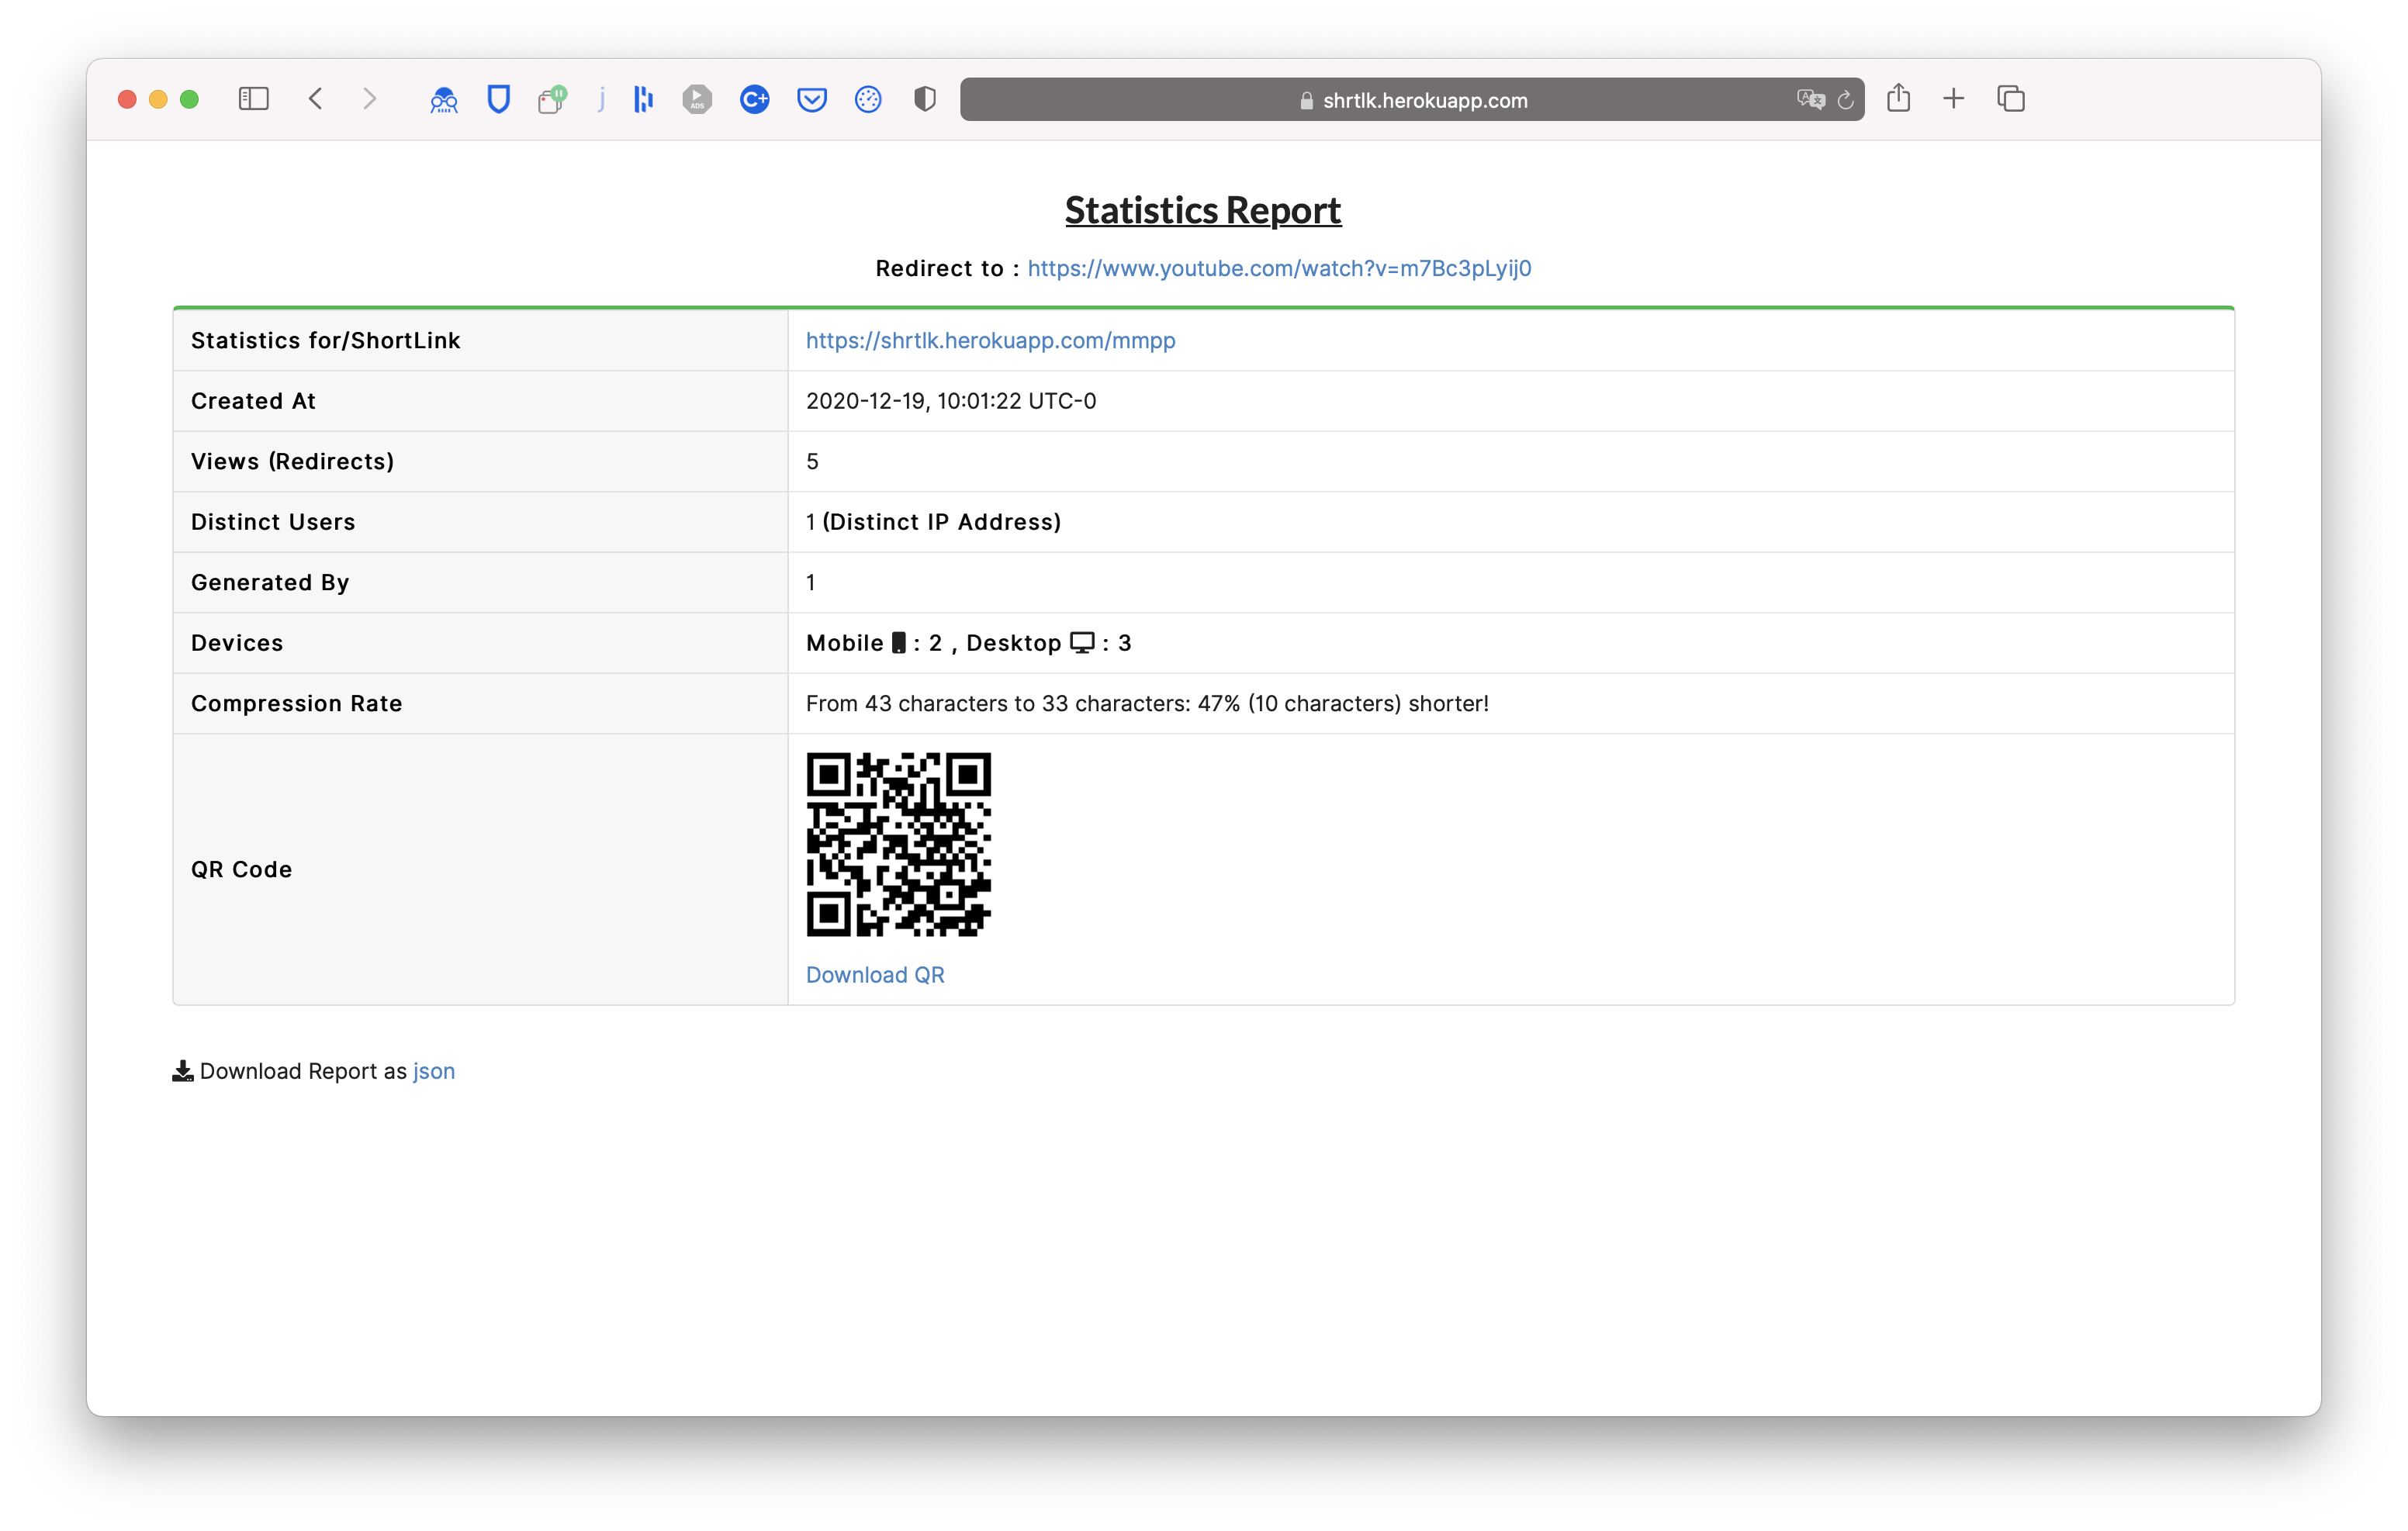
Task: Show the tab overview
Action: 2010,98
